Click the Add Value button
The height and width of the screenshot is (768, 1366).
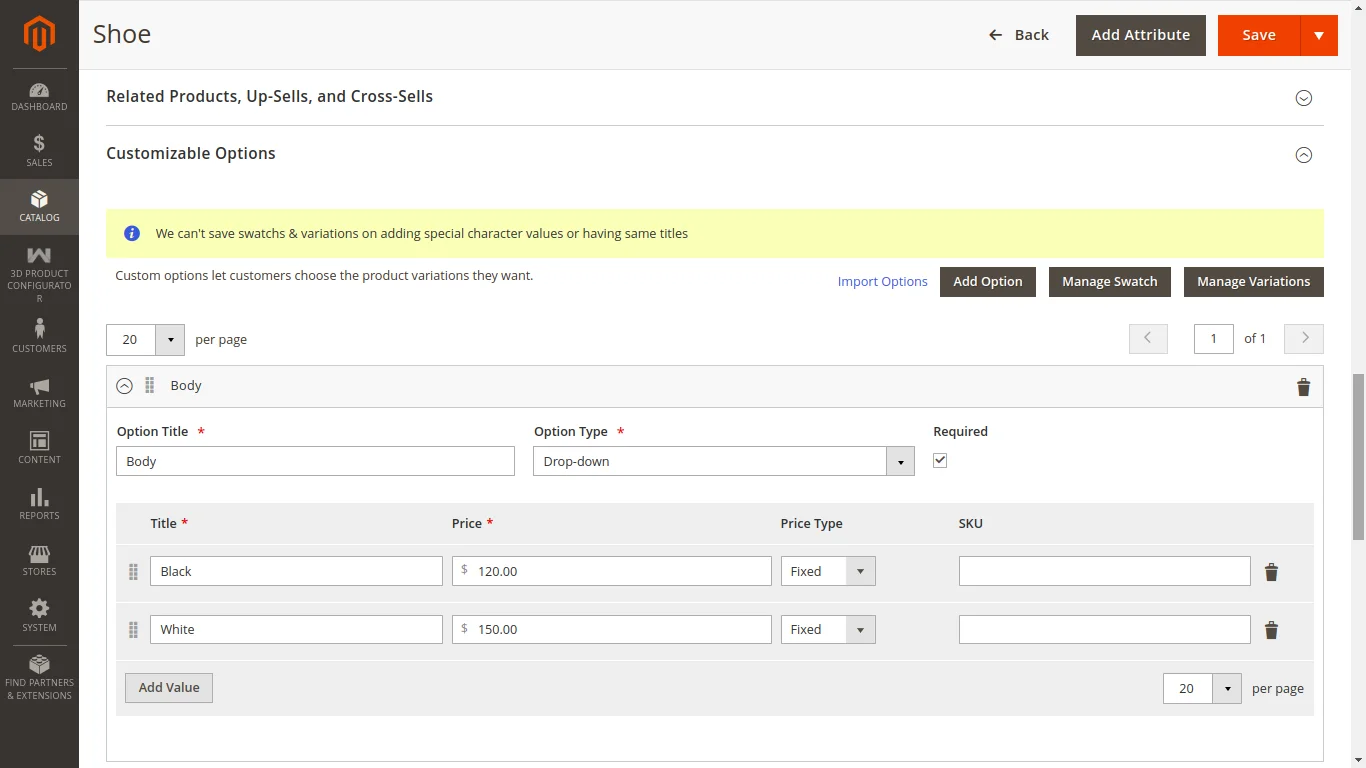tap(168, 687)
